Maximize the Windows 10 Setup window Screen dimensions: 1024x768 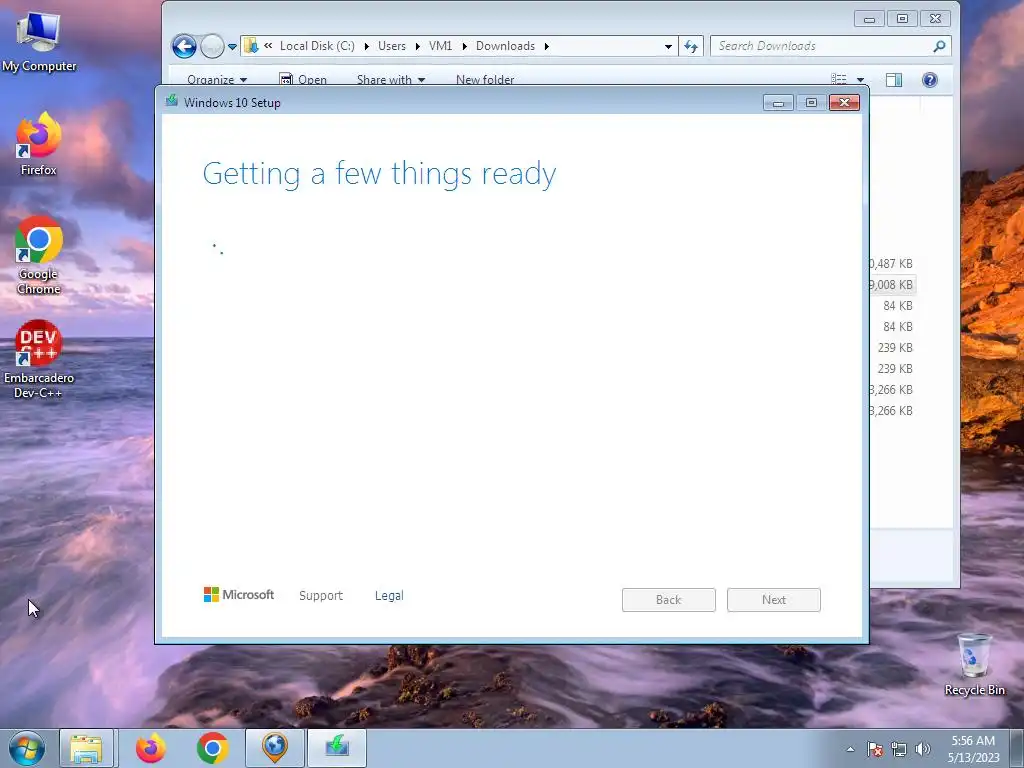click(x=811, y=103)
